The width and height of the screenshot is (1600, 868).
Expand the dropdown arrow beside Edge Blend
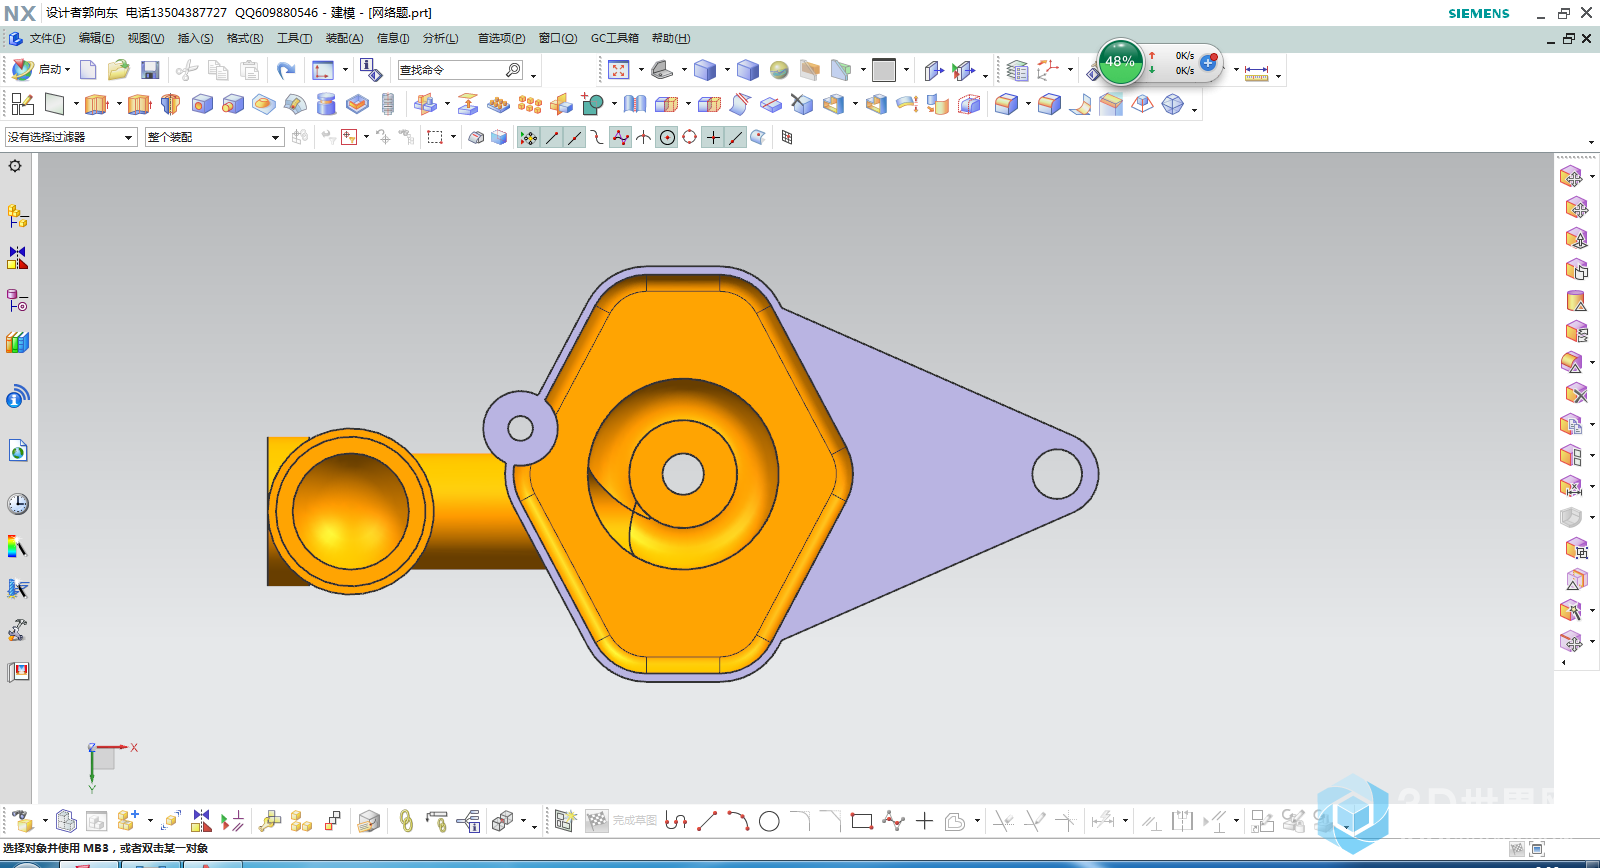pyautogui.click(x=1028, y=104)
